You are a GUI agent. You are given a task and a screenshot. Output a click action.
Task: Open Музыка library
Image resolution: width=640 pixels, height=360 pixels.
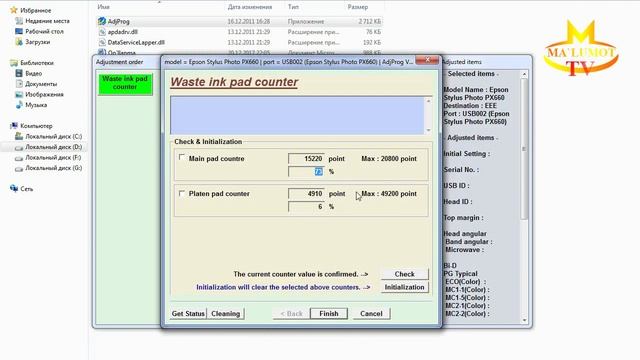click(36, 105)
